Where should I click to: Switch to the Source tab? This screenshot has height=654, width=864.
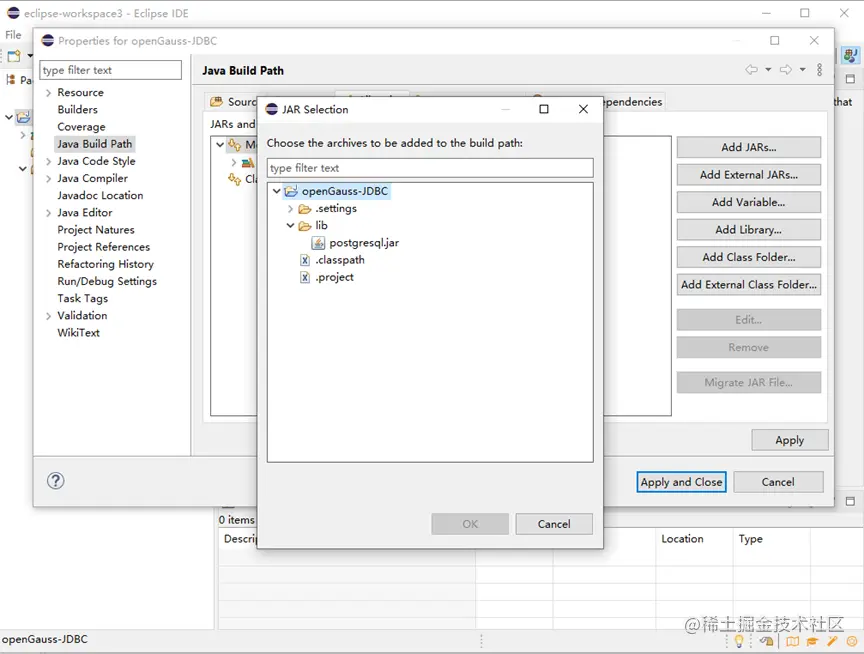click(x=234, y=102)
